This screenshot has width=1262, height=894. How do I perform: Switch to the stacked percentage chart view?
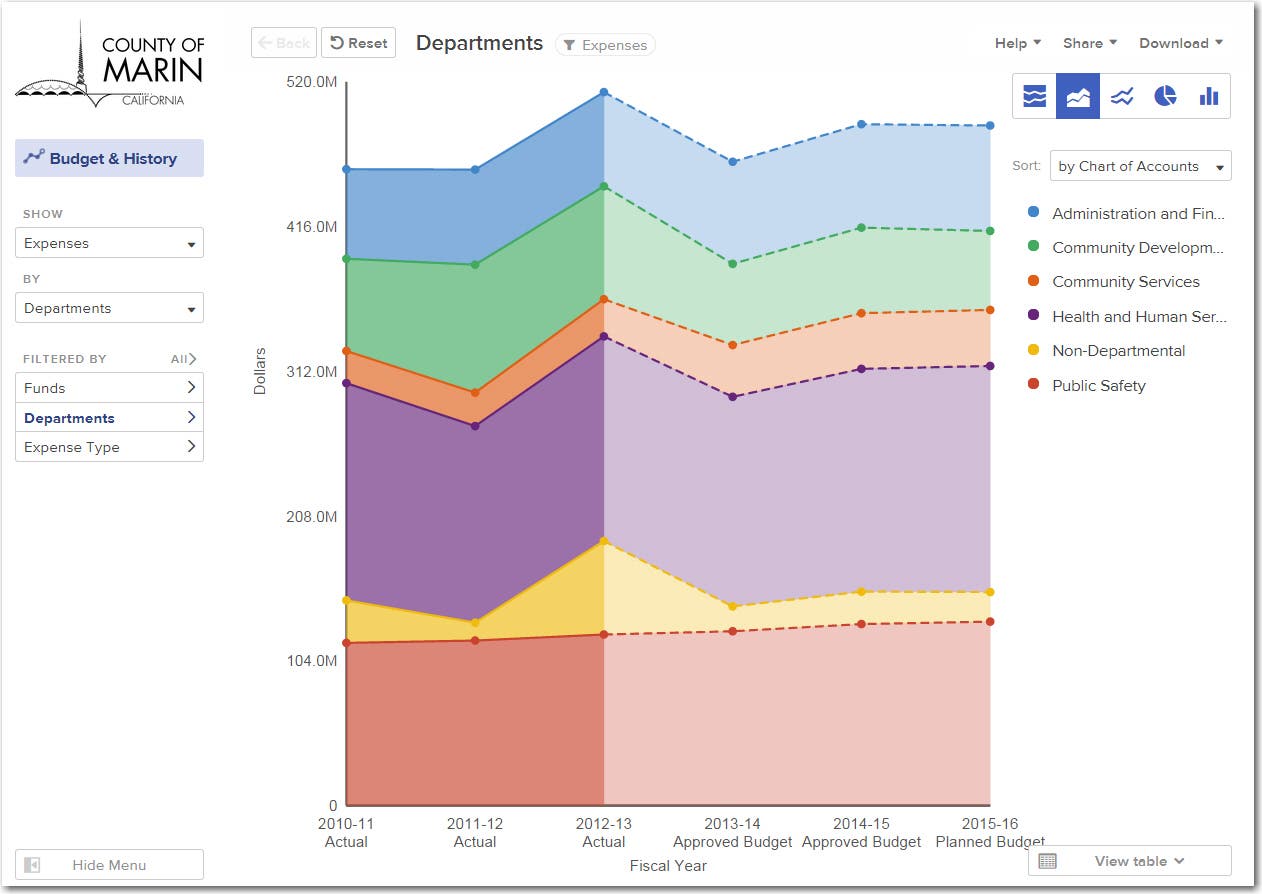(1034, 96)
